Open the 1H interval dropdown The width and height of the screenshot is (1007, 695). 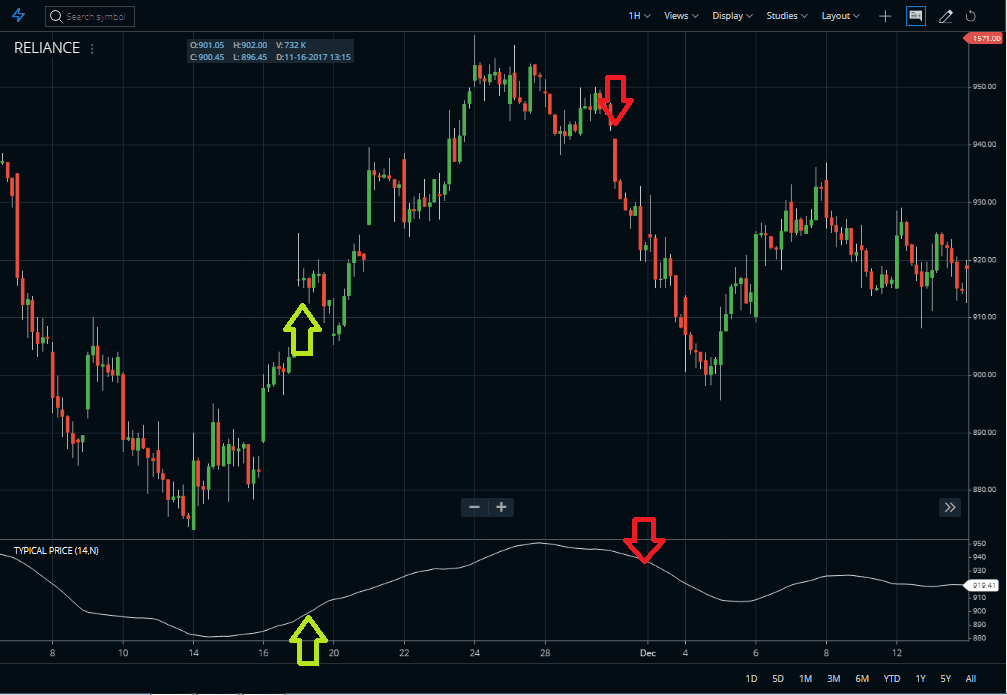639,15
